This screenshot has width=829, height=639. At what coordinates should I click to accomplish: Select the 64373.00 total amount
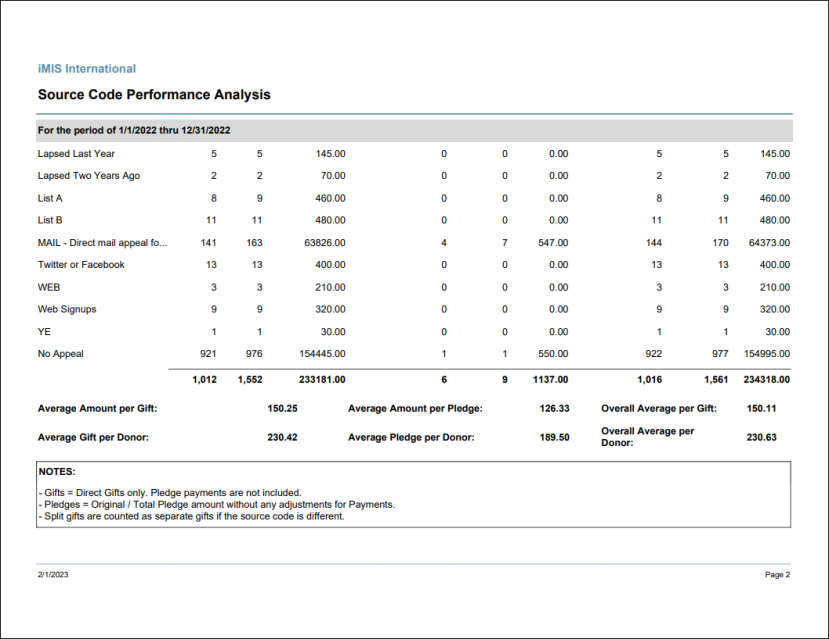tap(769, 243)
